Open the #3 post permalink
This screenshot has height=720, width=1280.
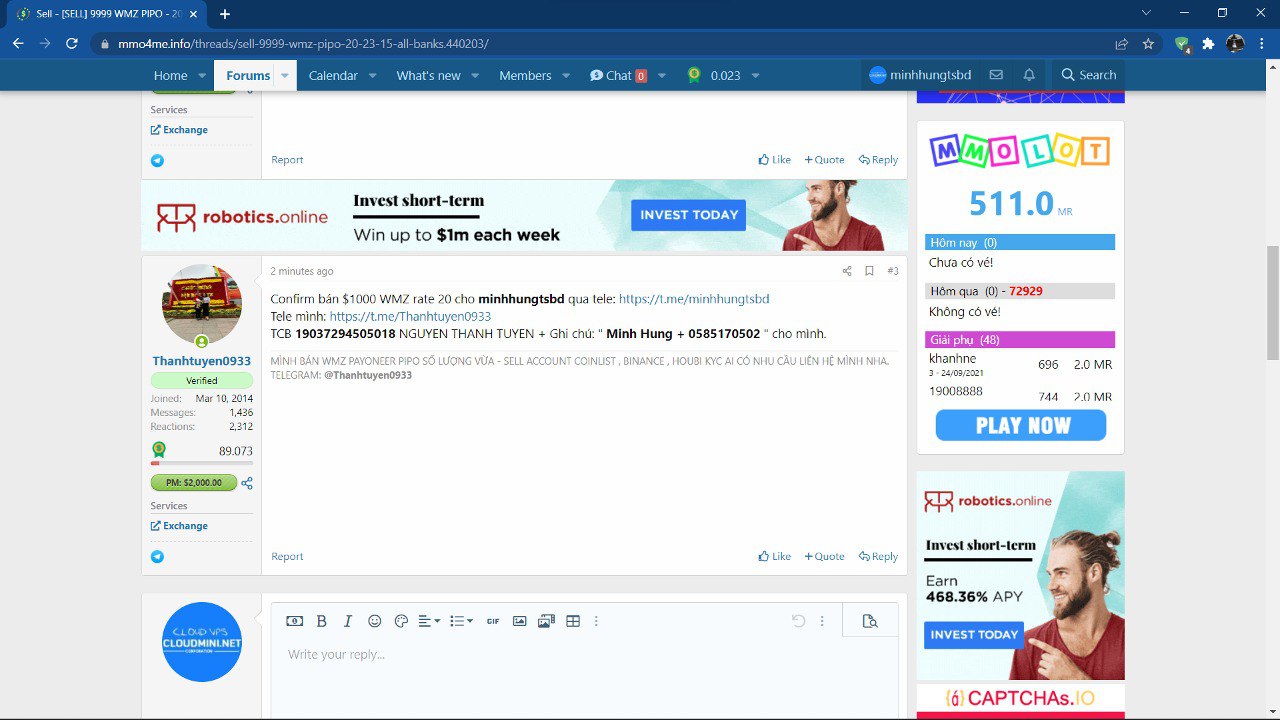[893, 271]
